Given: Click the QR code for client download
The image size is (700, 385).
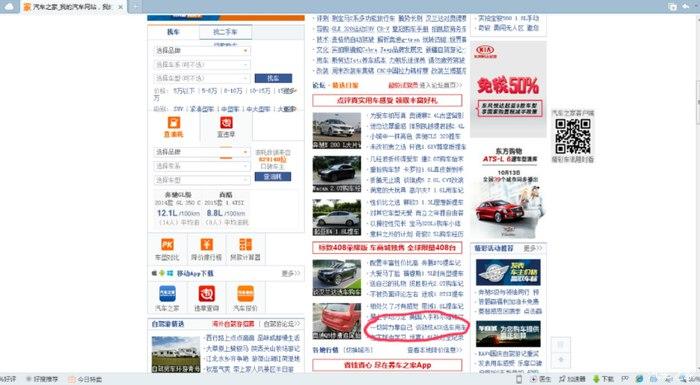Looking at the screenshot, I should click(573, 136).
